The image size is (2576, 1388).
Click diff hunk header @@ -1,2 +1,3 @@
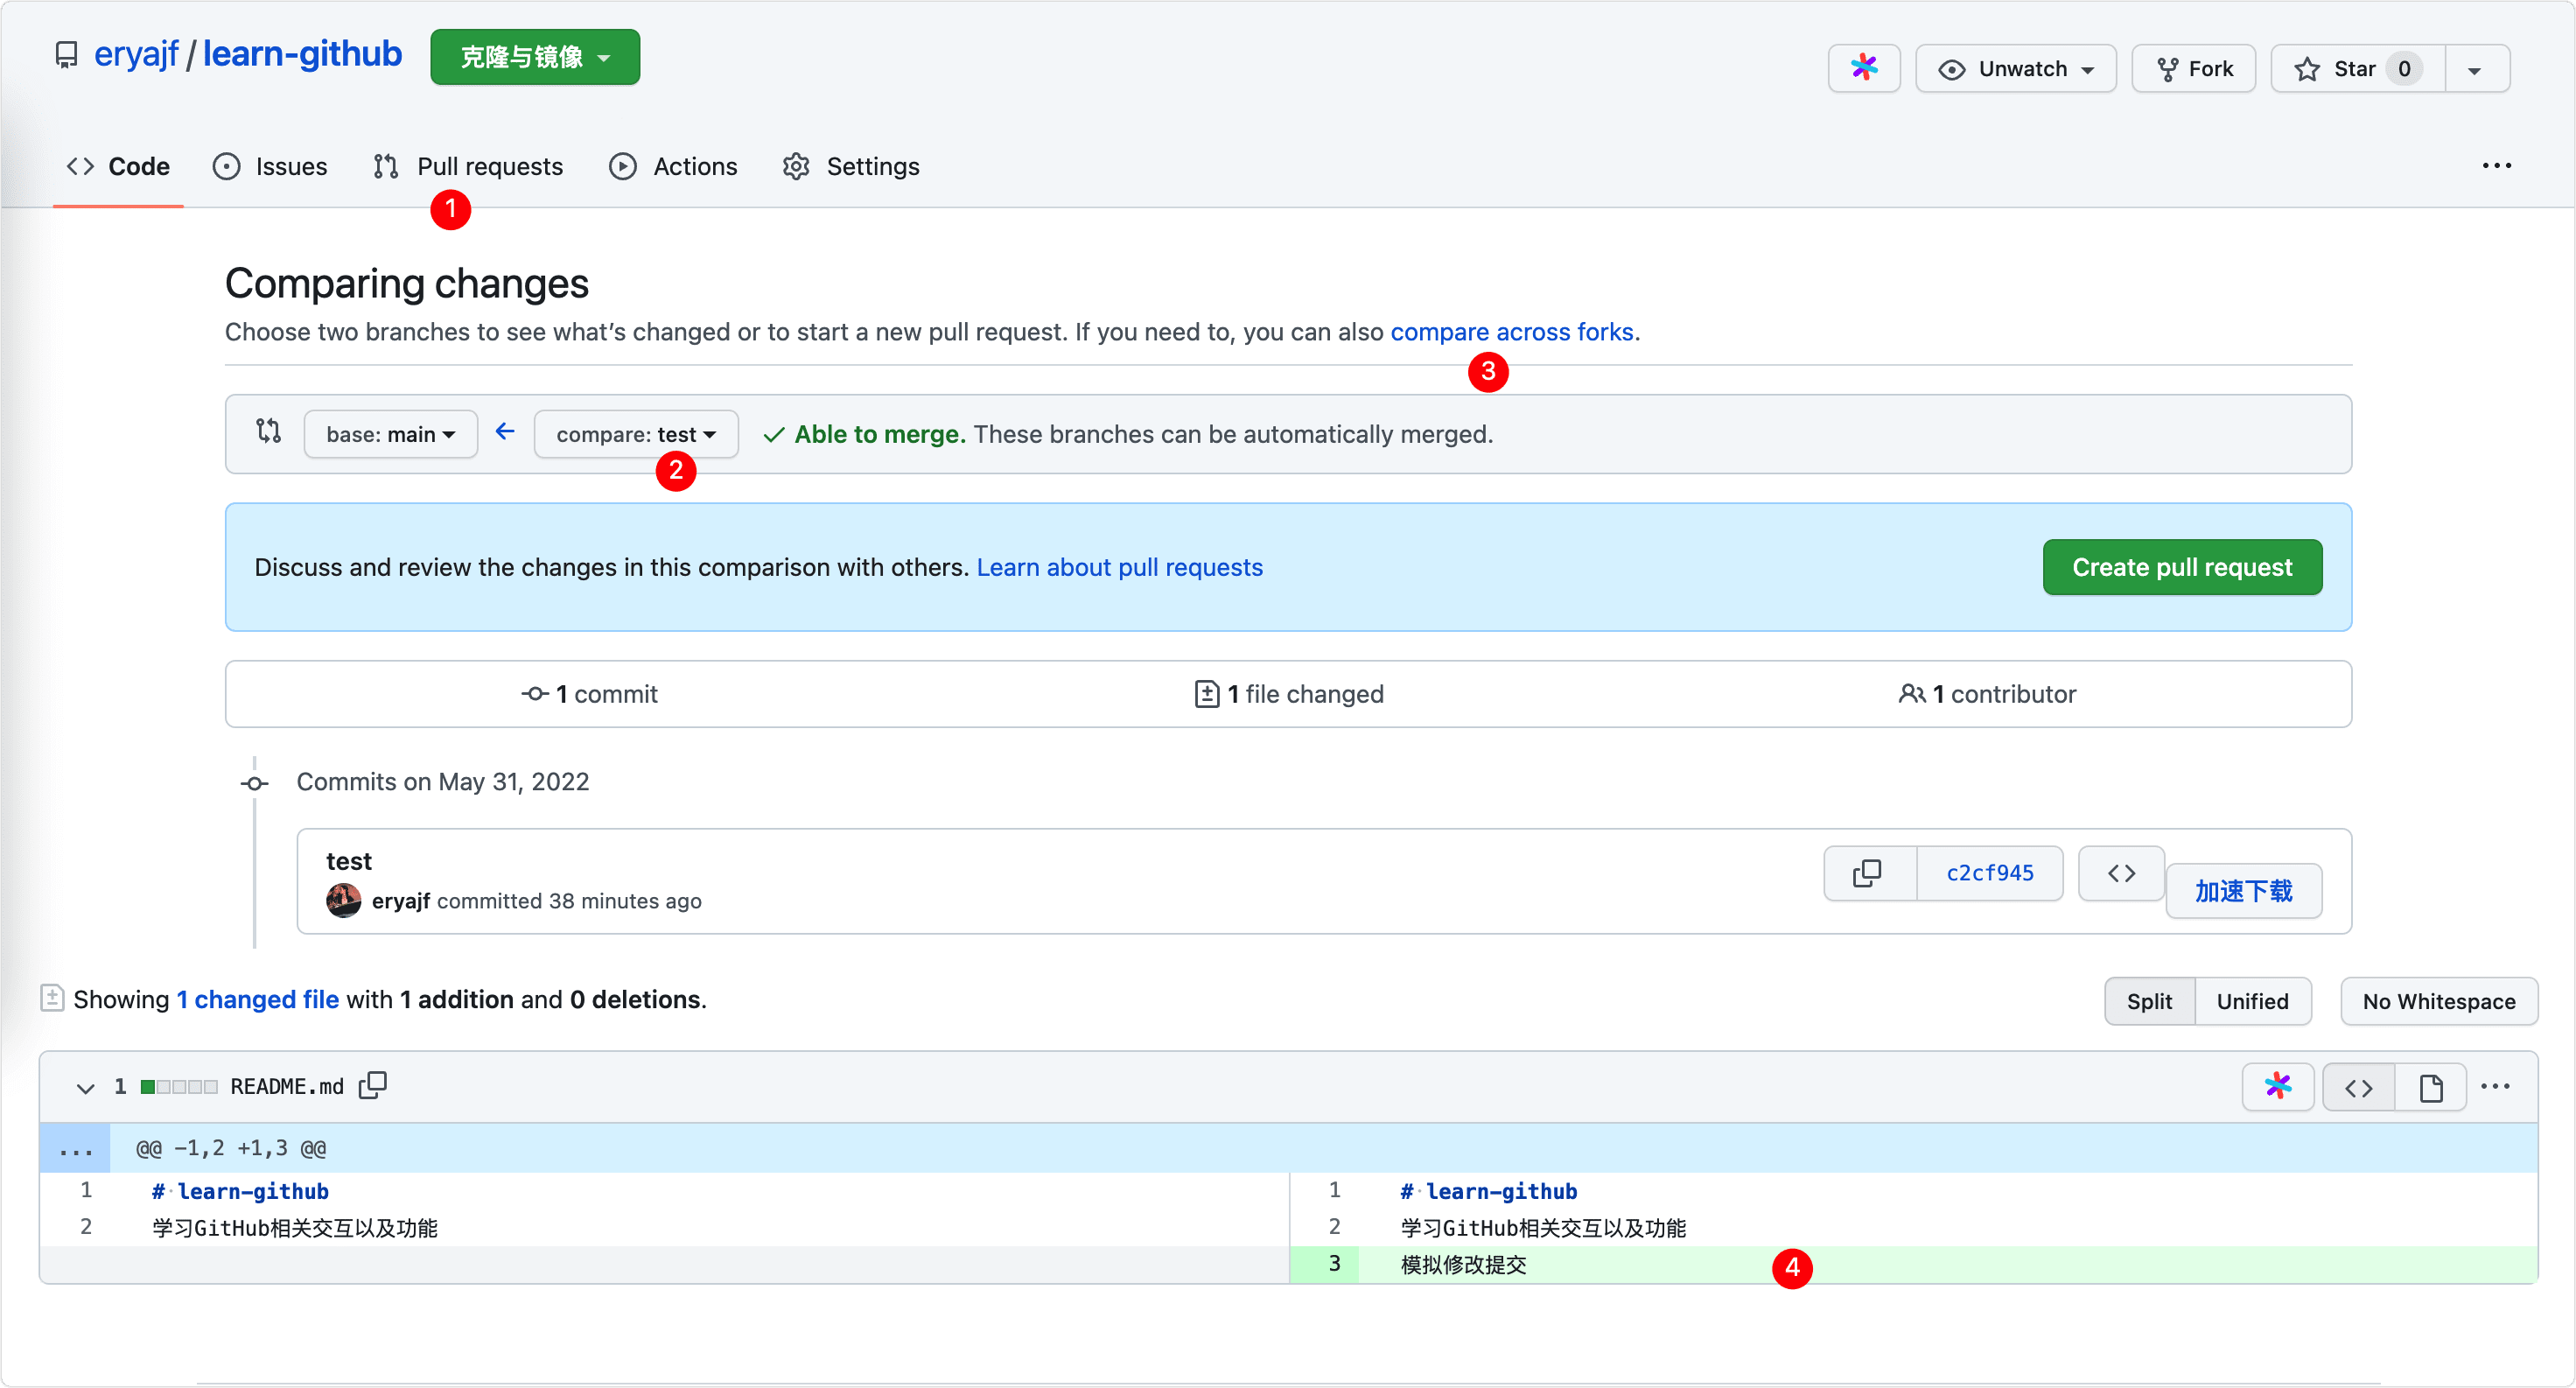(x=231, y=1148)
